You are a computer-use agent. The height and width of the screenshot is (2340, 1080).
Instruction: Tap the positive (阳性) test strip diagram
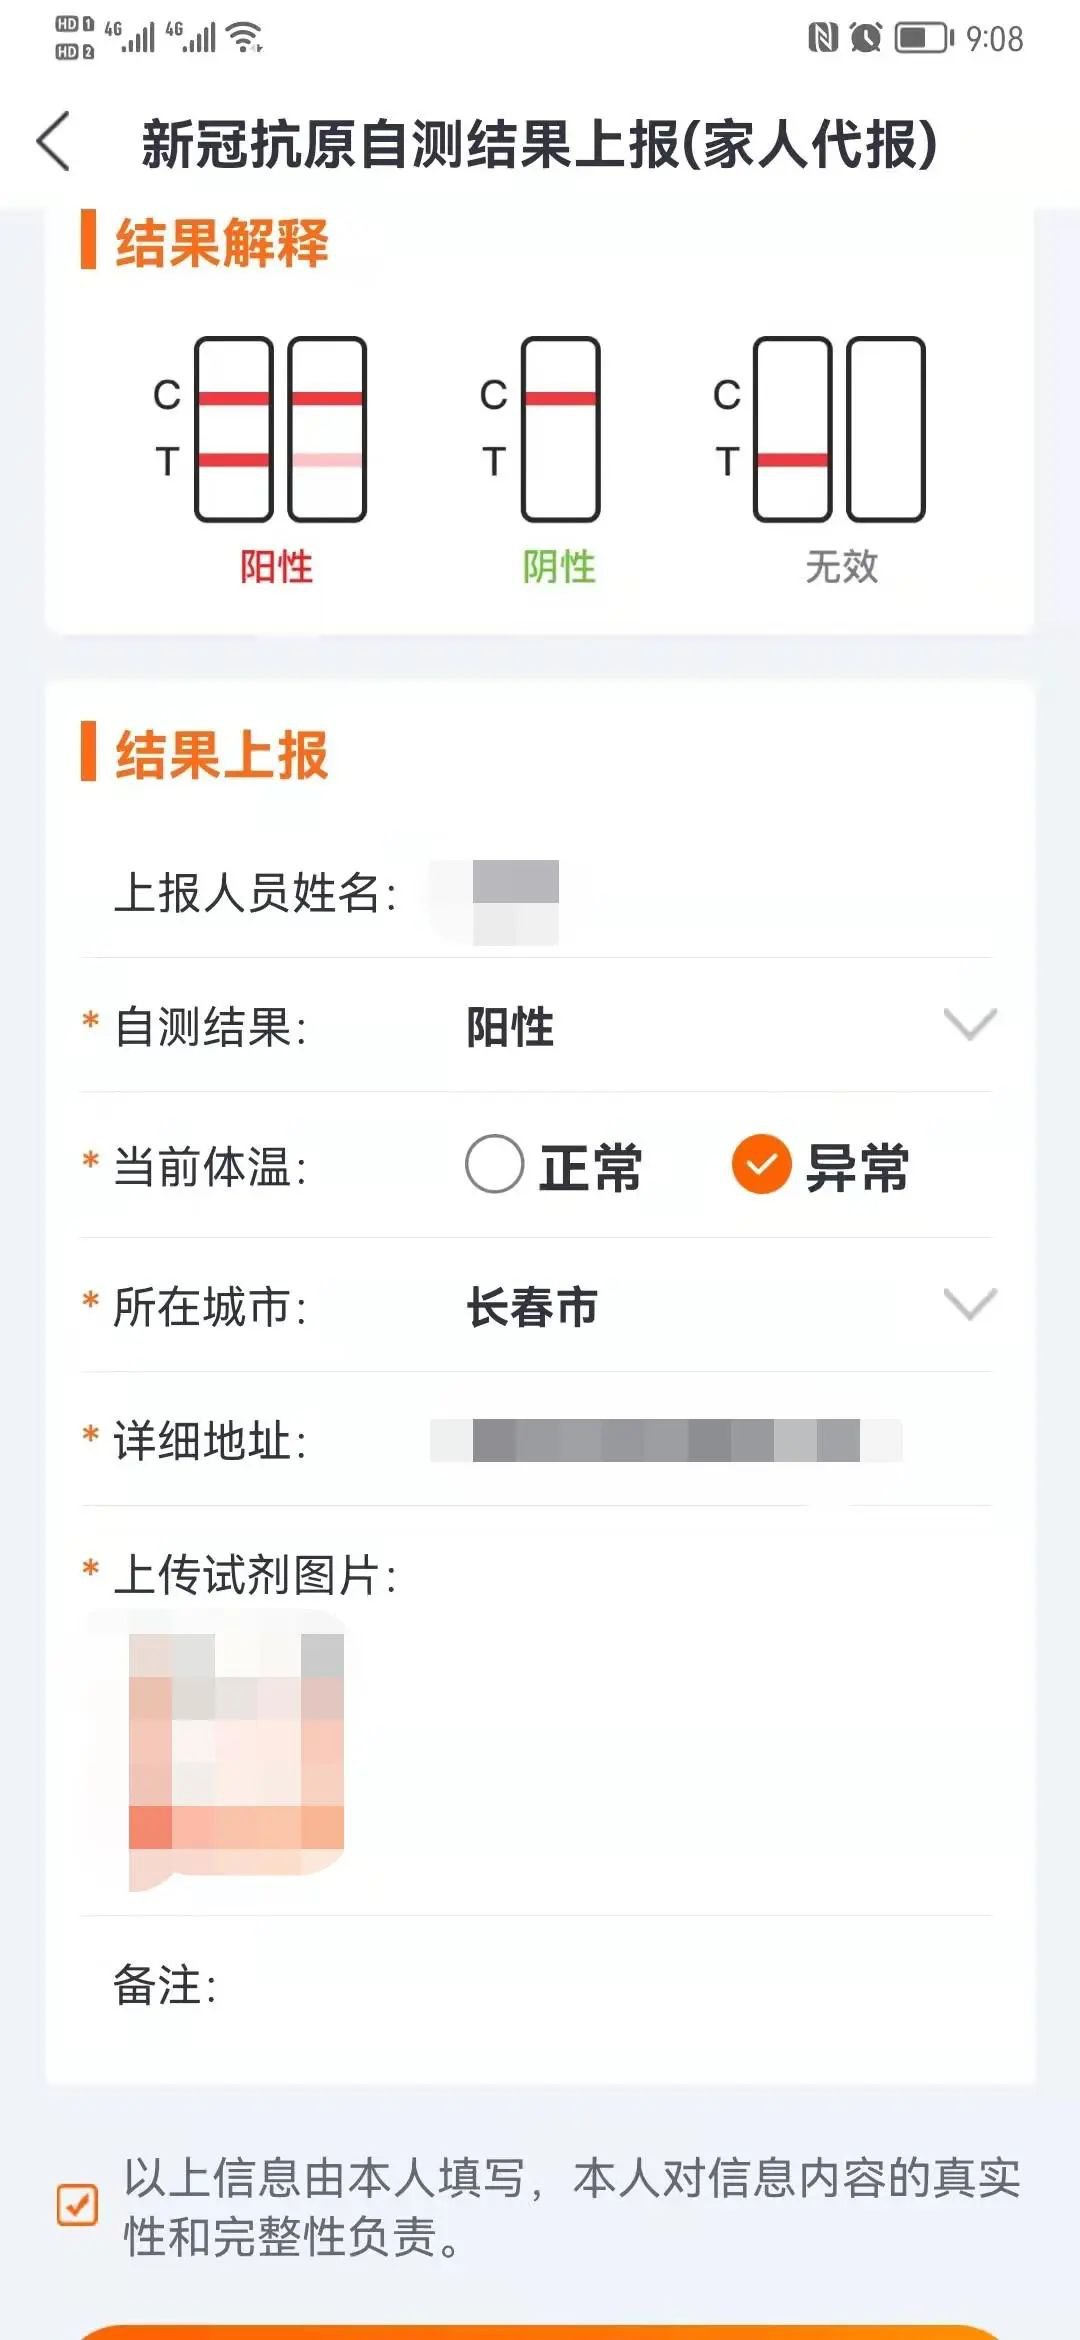pos(279,430)
